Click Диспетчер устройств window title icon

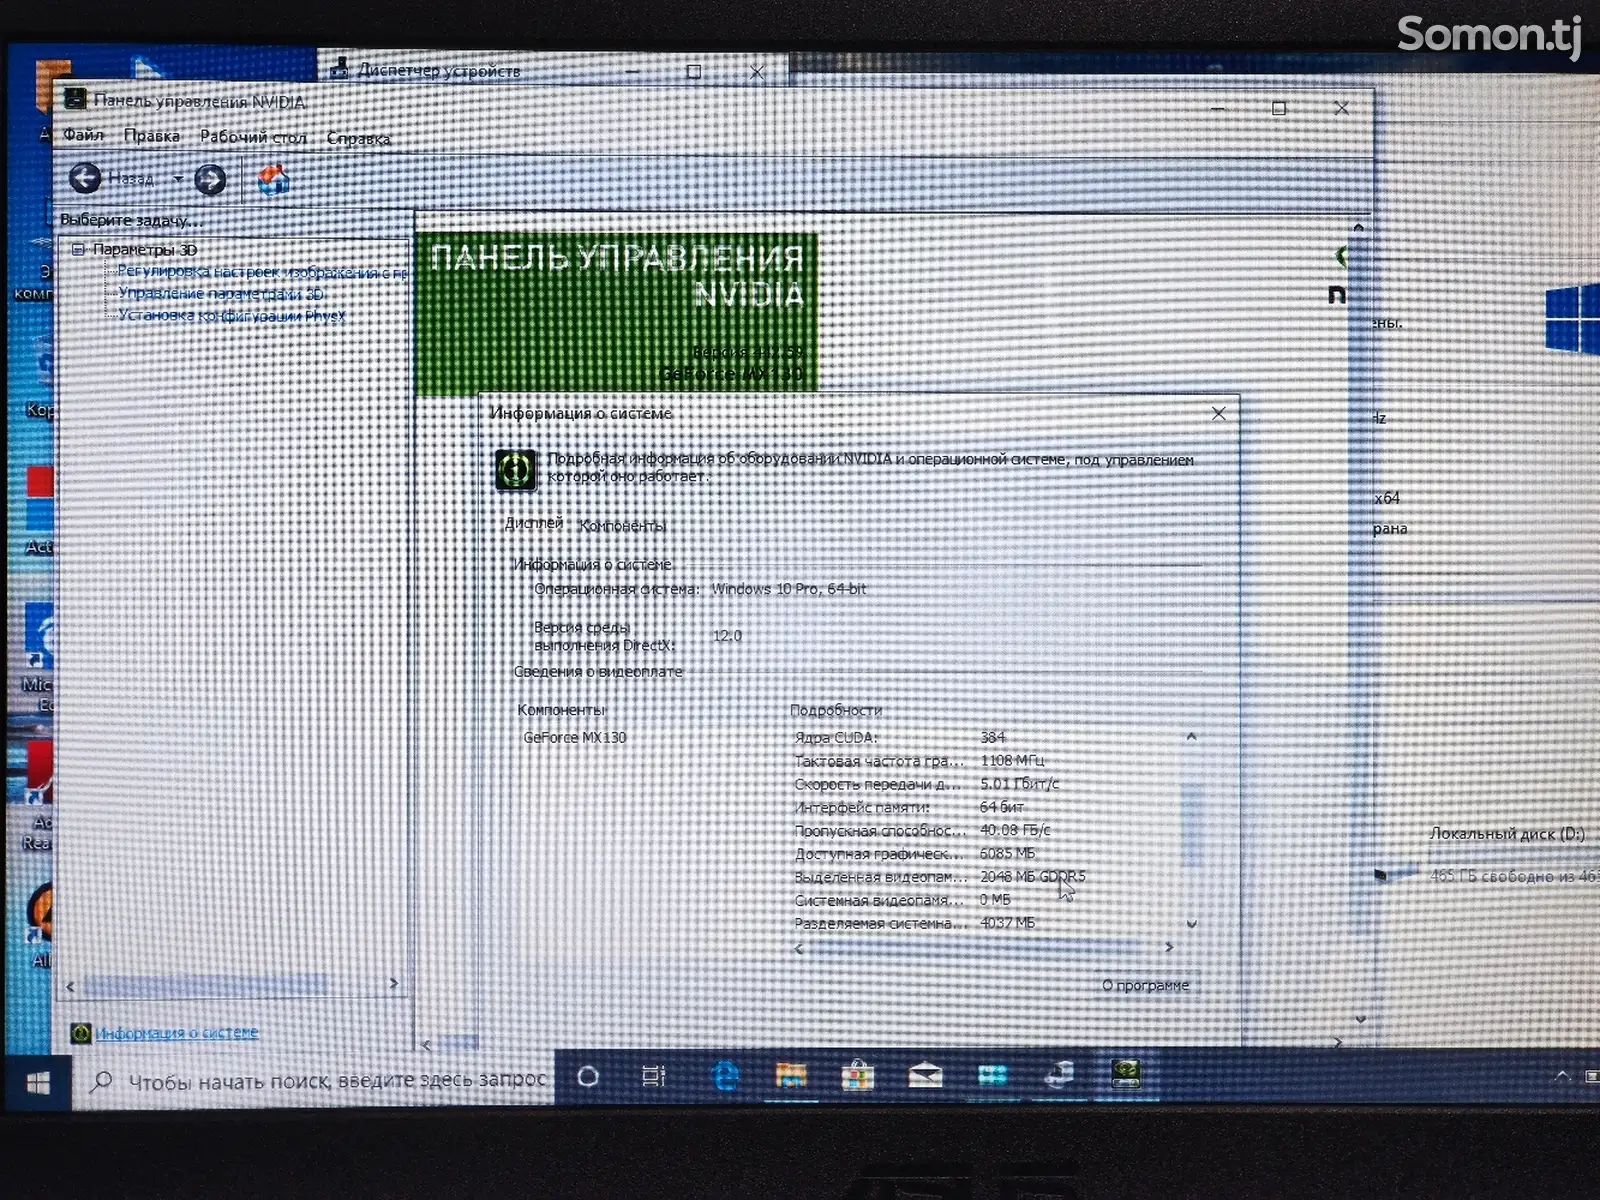click(x=340, y=69)
